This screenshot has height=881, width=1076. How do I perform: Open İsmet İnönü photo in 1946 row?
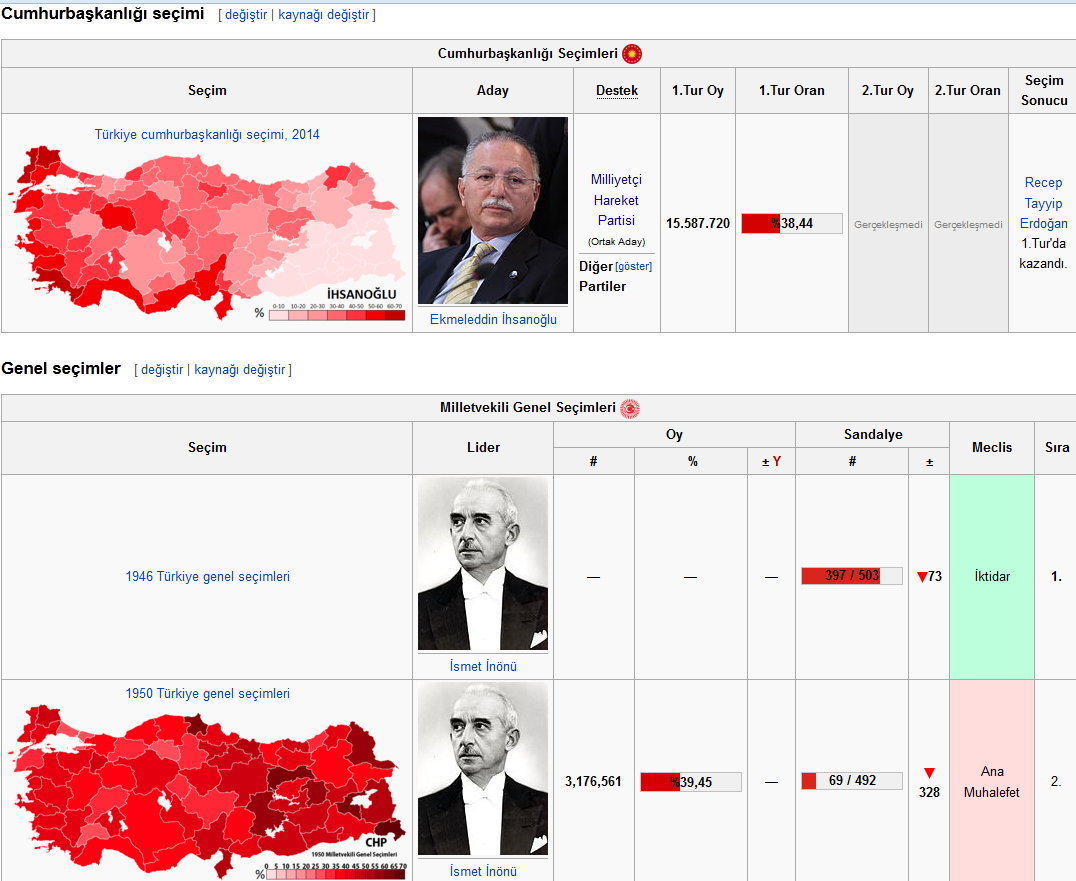pyautogui.click(x=482, y=564)
